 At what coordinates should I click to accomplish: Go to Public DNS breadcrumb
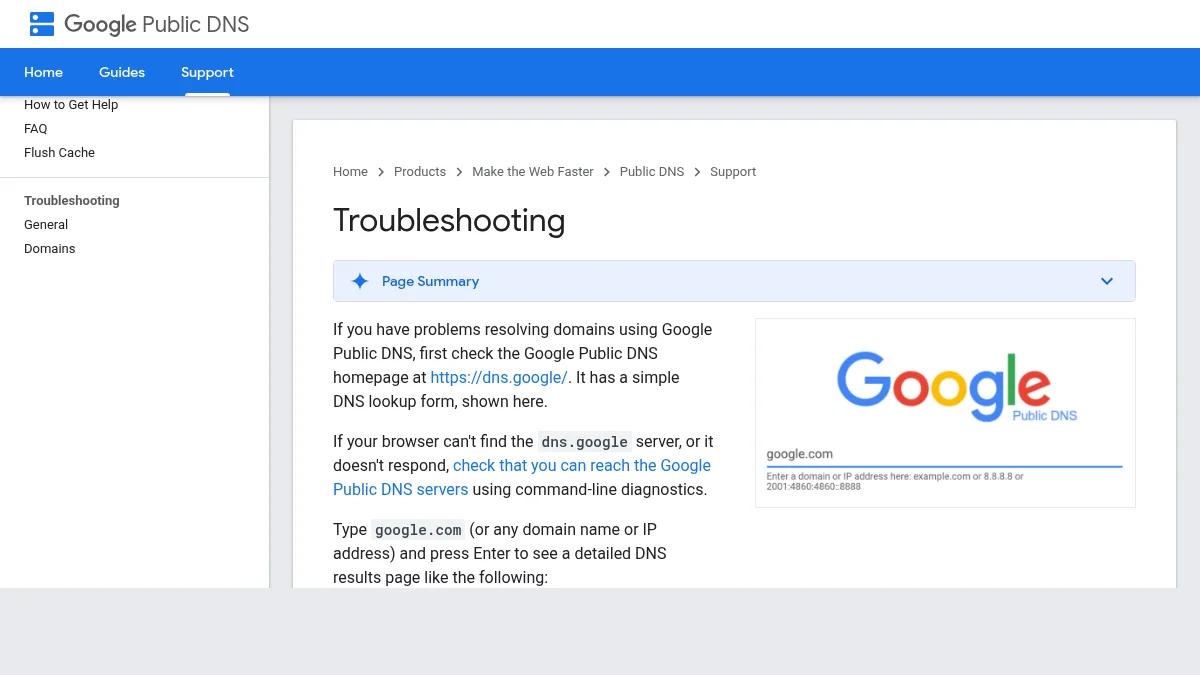pos(652,172)
